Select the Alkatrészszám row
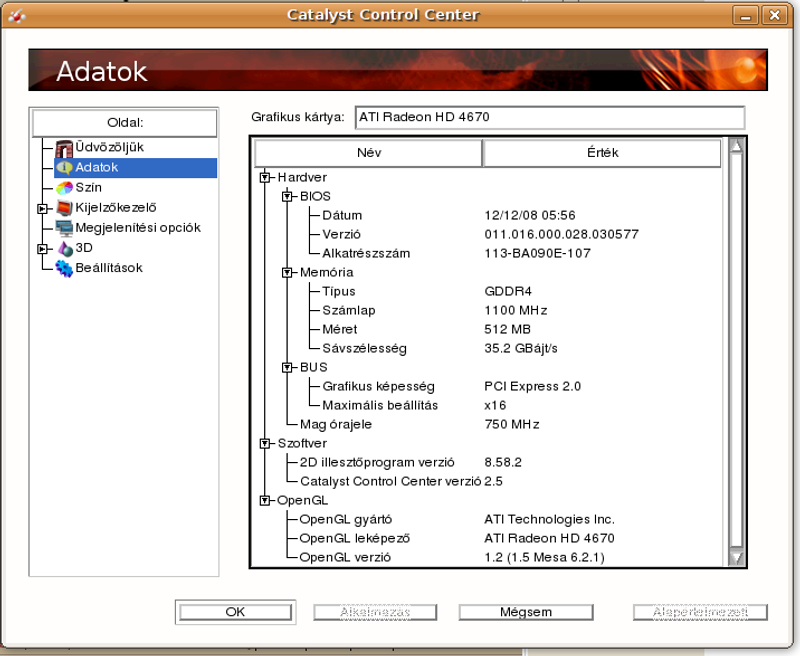 [487, 254]
